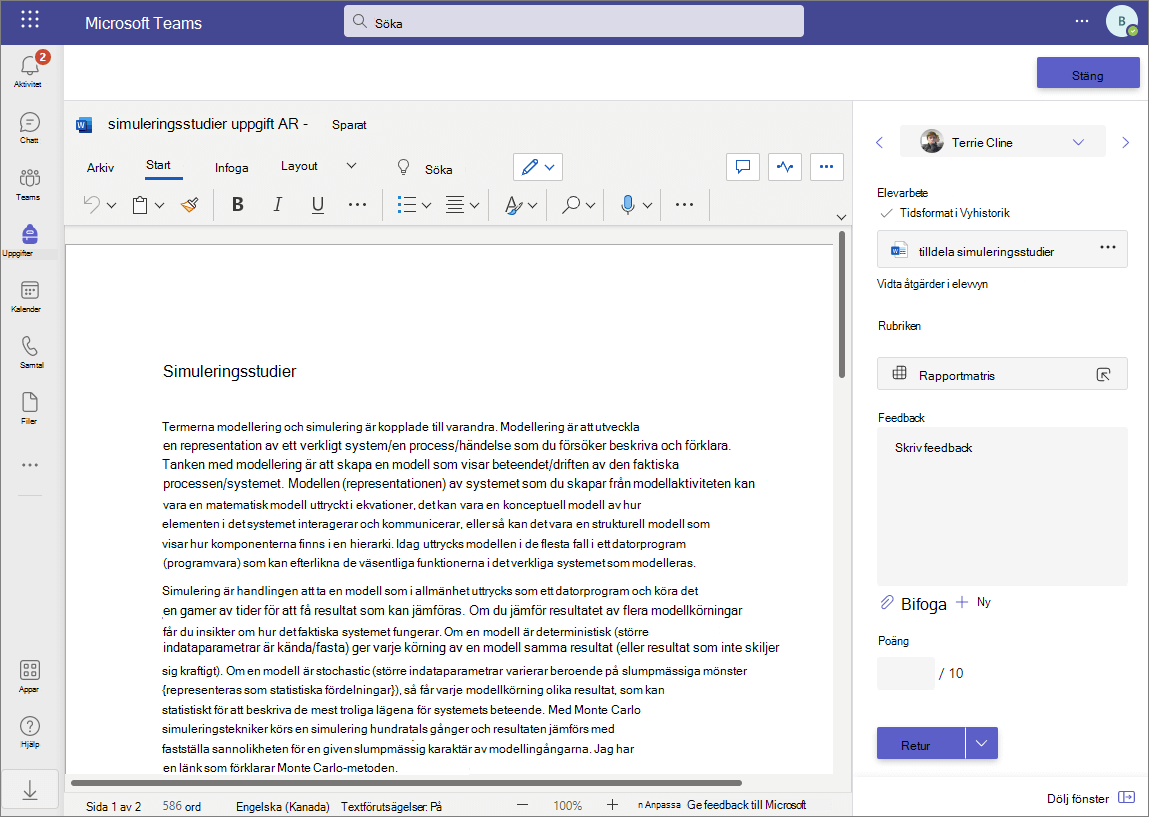Click the Poäng score input field
This screenshot has width=1149, height=817.
click(x=906, y=673)
